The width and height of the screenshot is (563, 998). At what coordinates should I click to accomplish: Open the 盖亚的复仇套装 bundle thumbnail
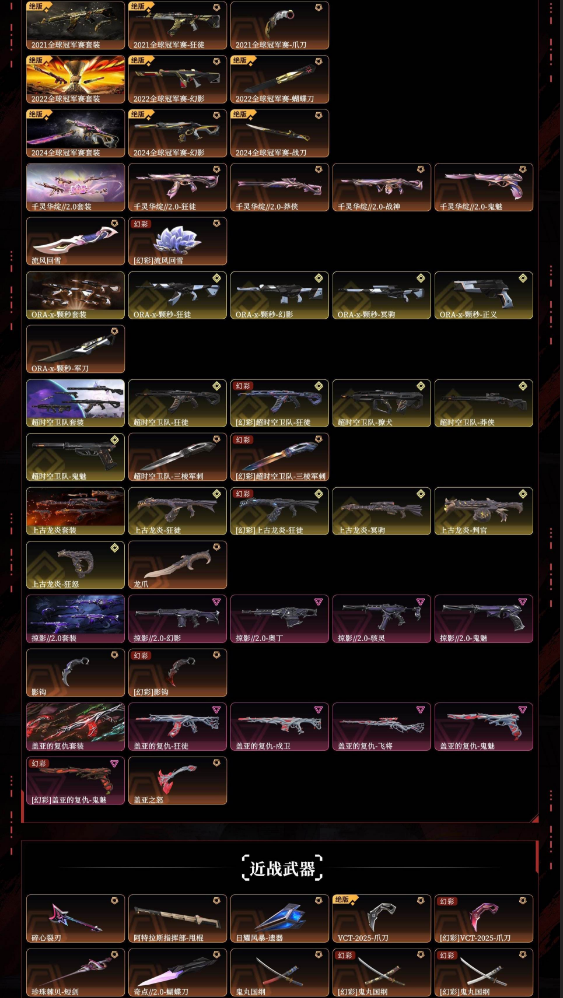point(76,727)
